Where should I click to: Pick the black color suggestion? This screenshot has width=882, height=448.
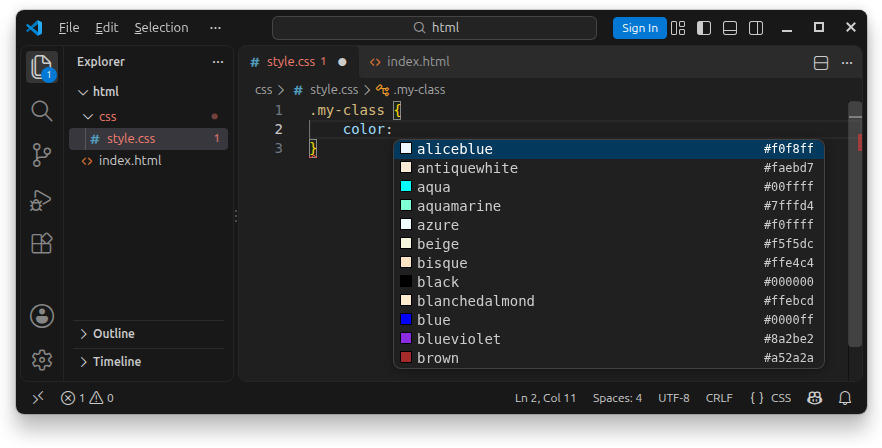coord(609,282)
